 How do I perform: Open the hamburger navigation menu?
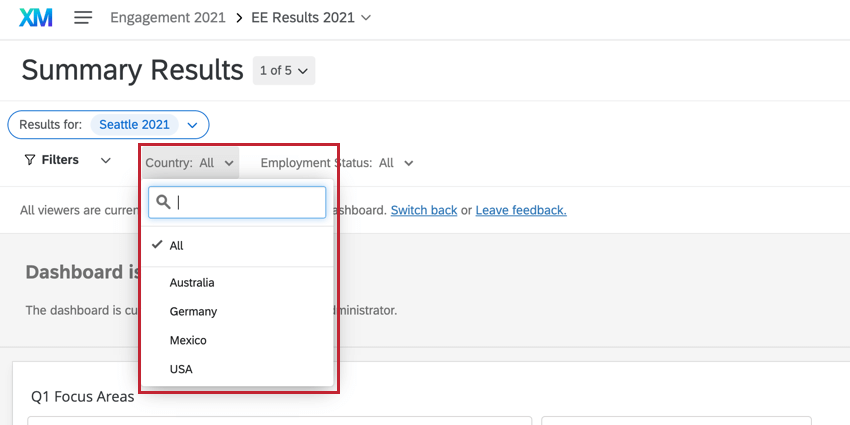click(x=83, y=17)
